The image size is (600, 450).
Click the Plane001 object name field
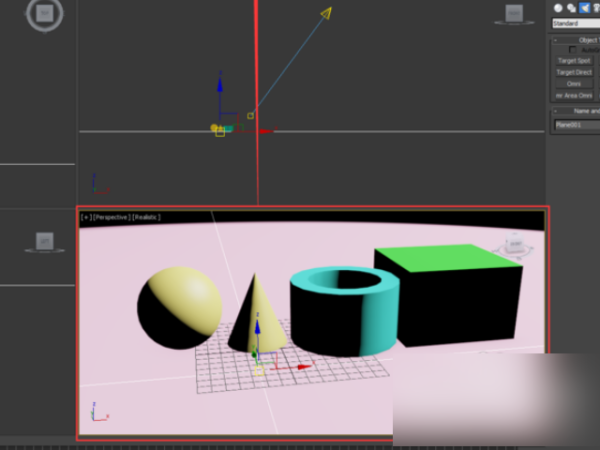577,125
